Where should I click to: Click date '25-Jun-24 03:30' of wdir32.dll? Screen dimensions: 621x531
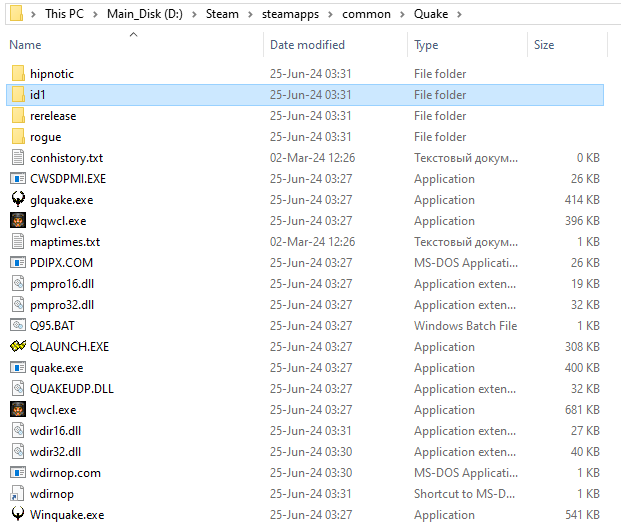tap(311, 452)
